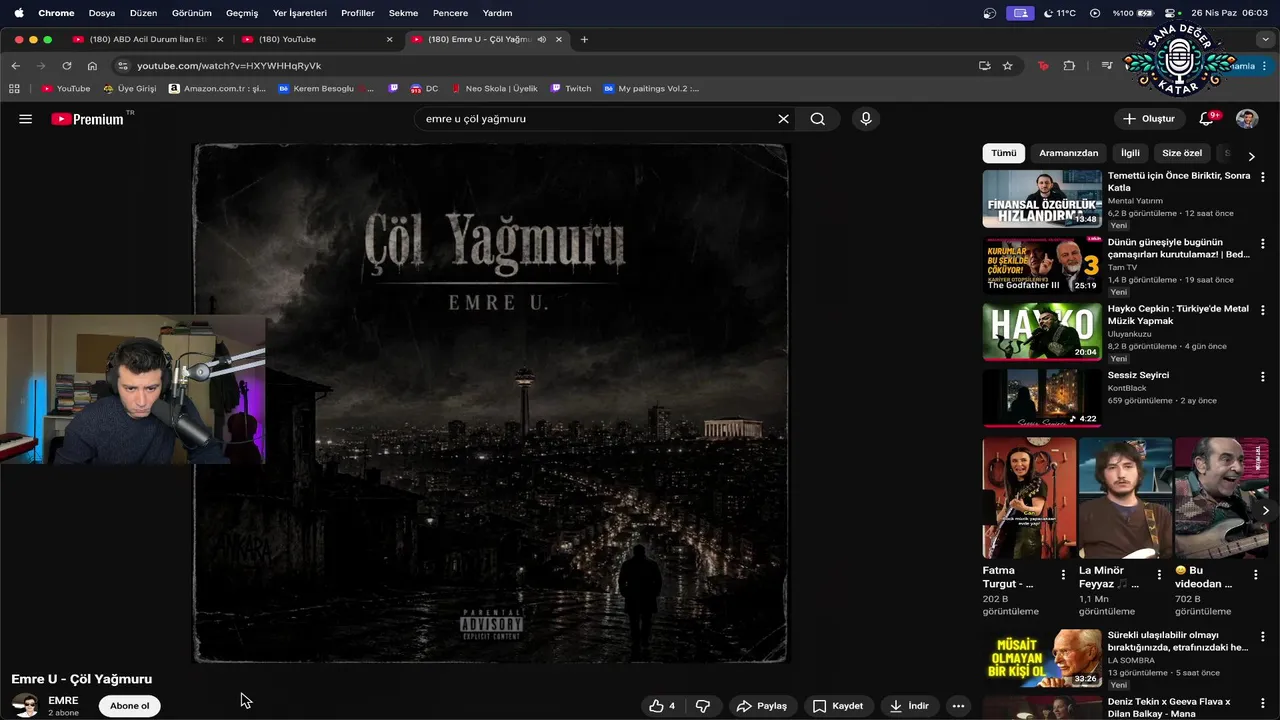Open Mental Yatırım channel name
Viewport: 1280px width, 720px height.
(1135, 201)
